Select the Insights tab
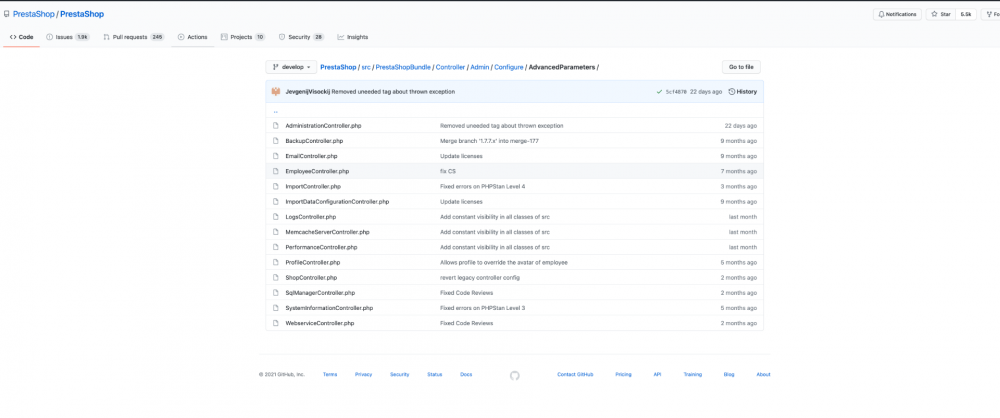 point(353,37)
